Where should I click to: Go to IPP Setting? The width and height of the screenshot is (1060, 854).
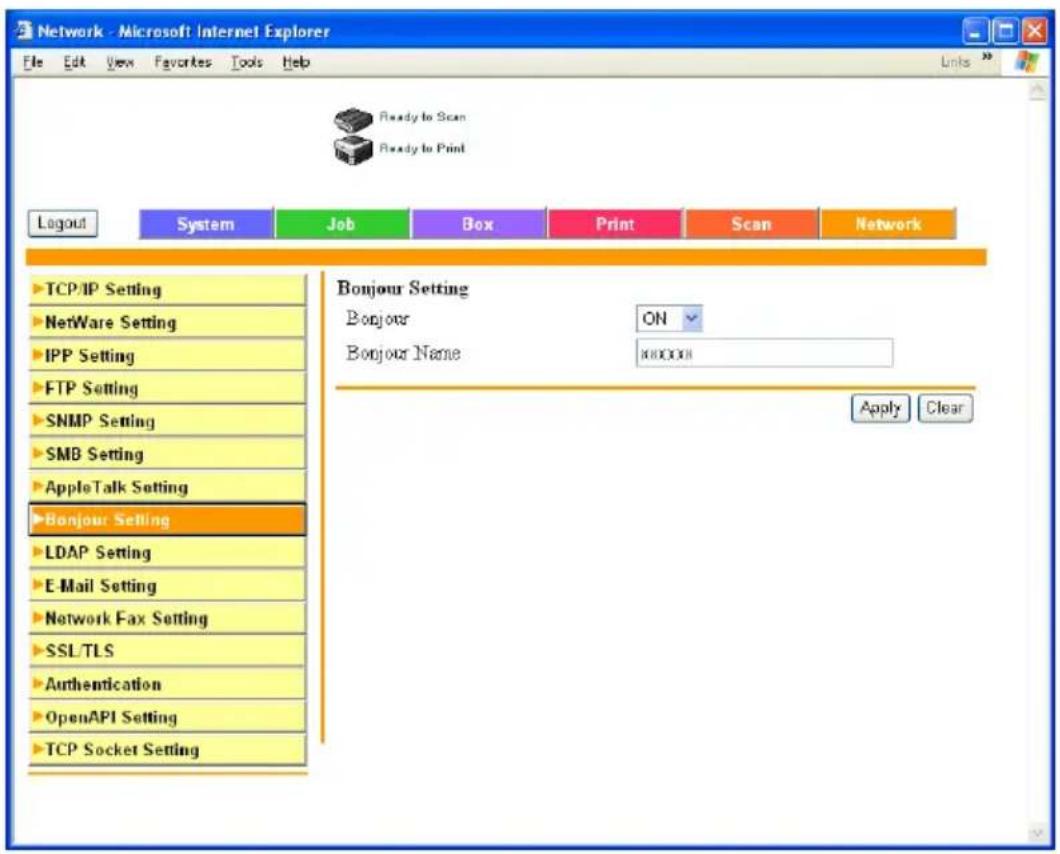coord(167,356)
